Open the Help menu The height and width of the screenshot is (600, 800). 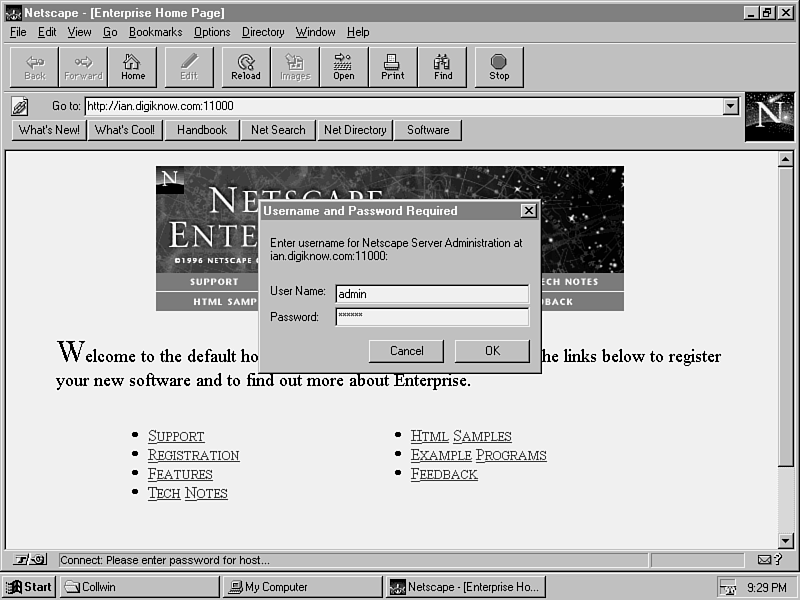(358, 32)
